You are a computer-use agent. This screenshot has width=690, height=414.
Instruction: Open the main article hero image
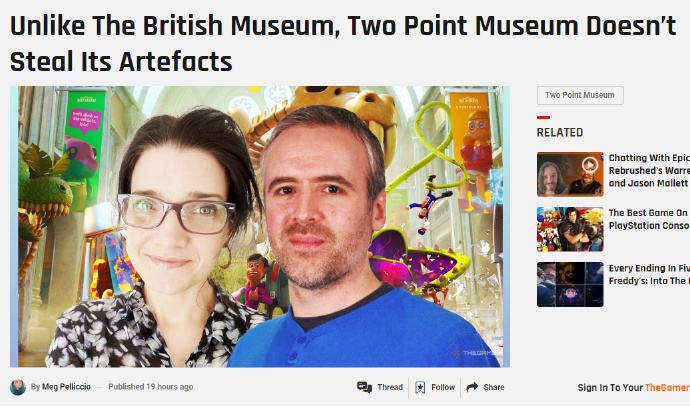point(260,227)
